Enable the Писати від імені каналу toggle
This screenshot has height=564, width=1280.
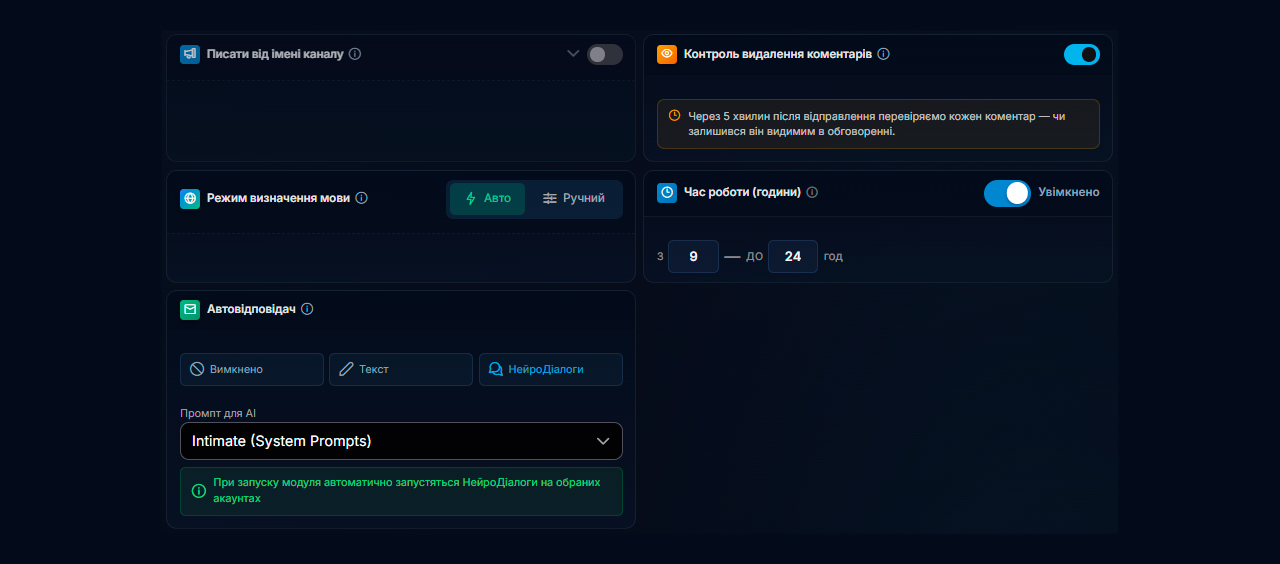605,54
